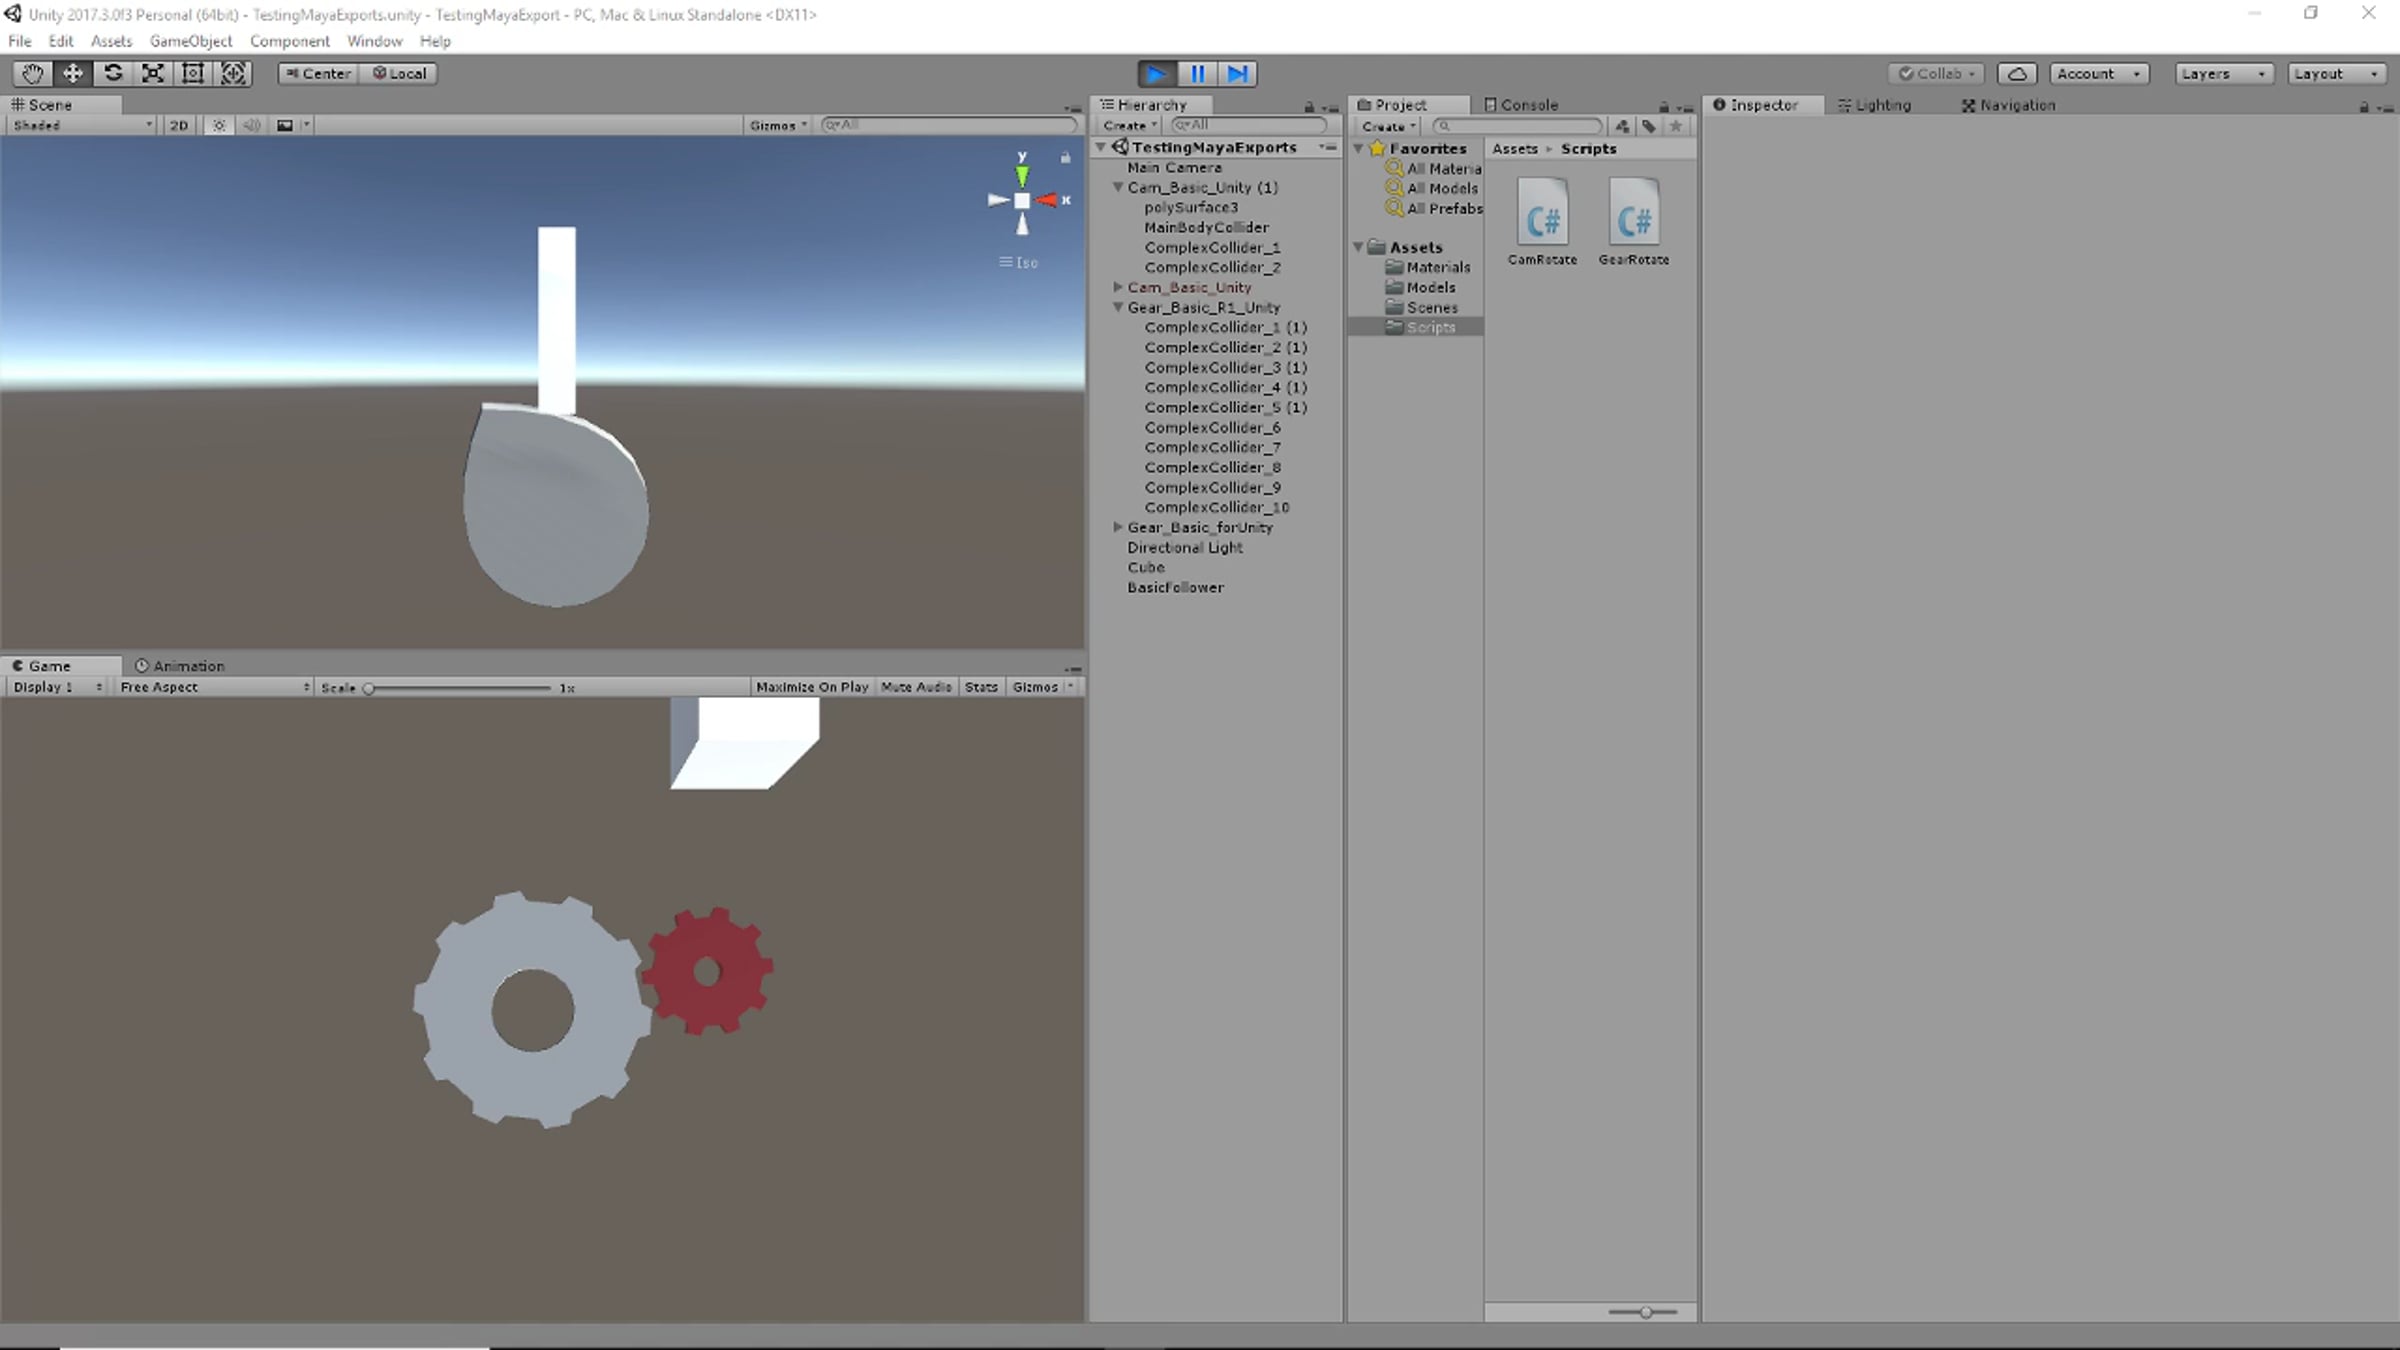
Task: Open the Display 1 dropdown
Action: pos(57,687)
